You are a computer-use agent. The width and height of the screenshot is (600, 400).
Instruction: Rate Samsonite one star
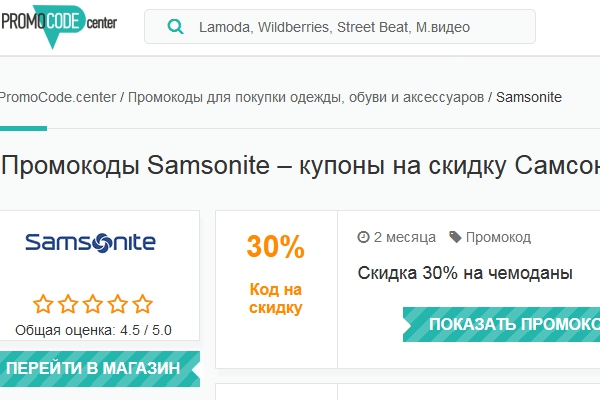click(43, 304)
